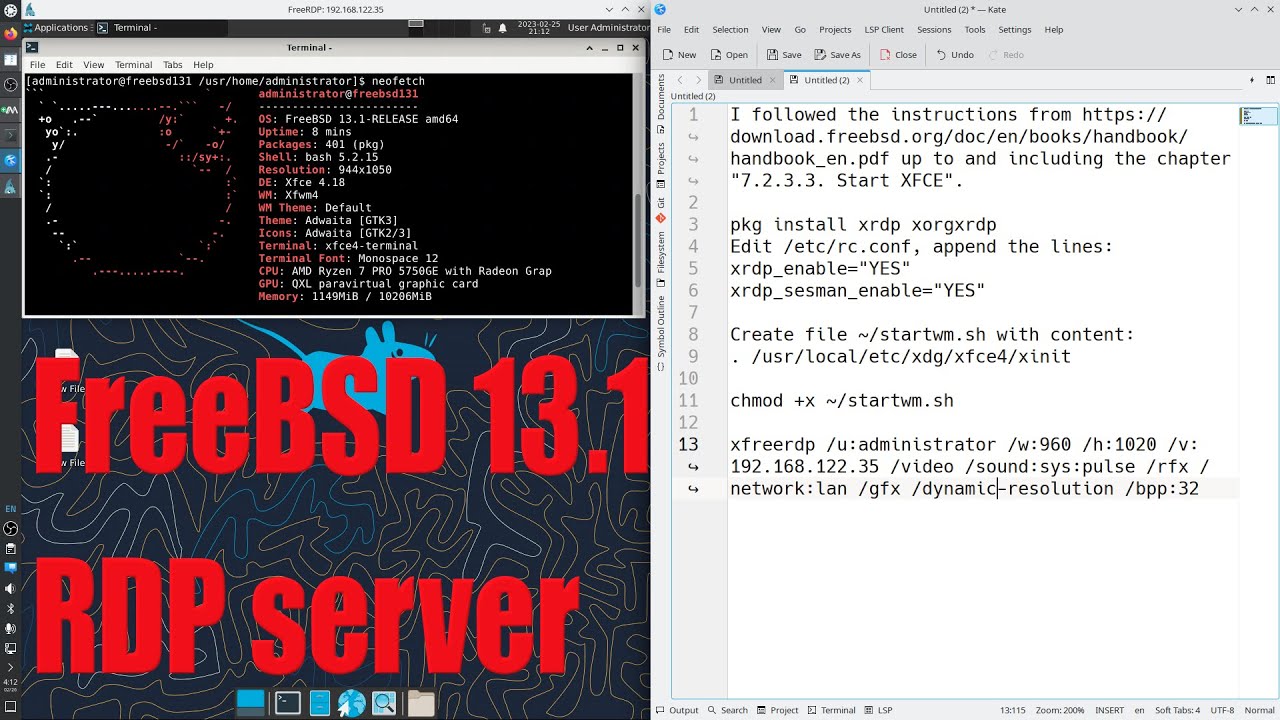
Task: Launch file manager cabinet icon in dock
Action: [320, 703]
